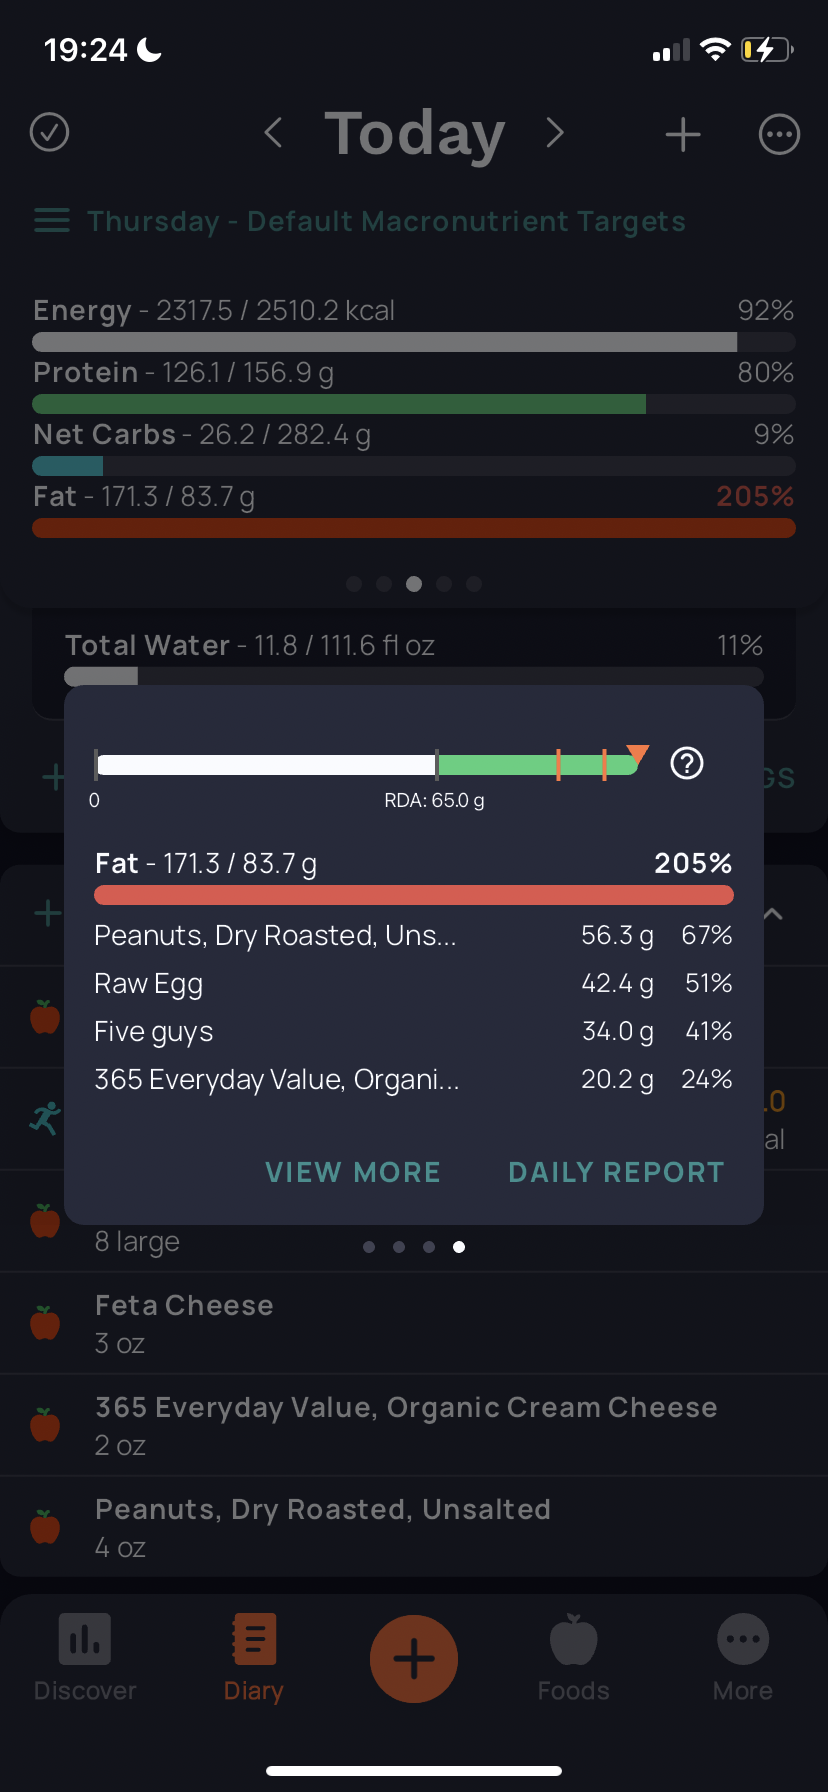Select the Diary tab icon
The width and height of the screenshot is (828, 1792).
click(254, 1640)
